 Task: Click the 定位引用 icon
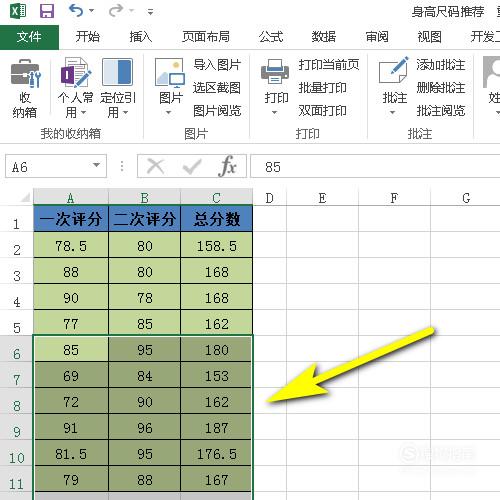117,72
